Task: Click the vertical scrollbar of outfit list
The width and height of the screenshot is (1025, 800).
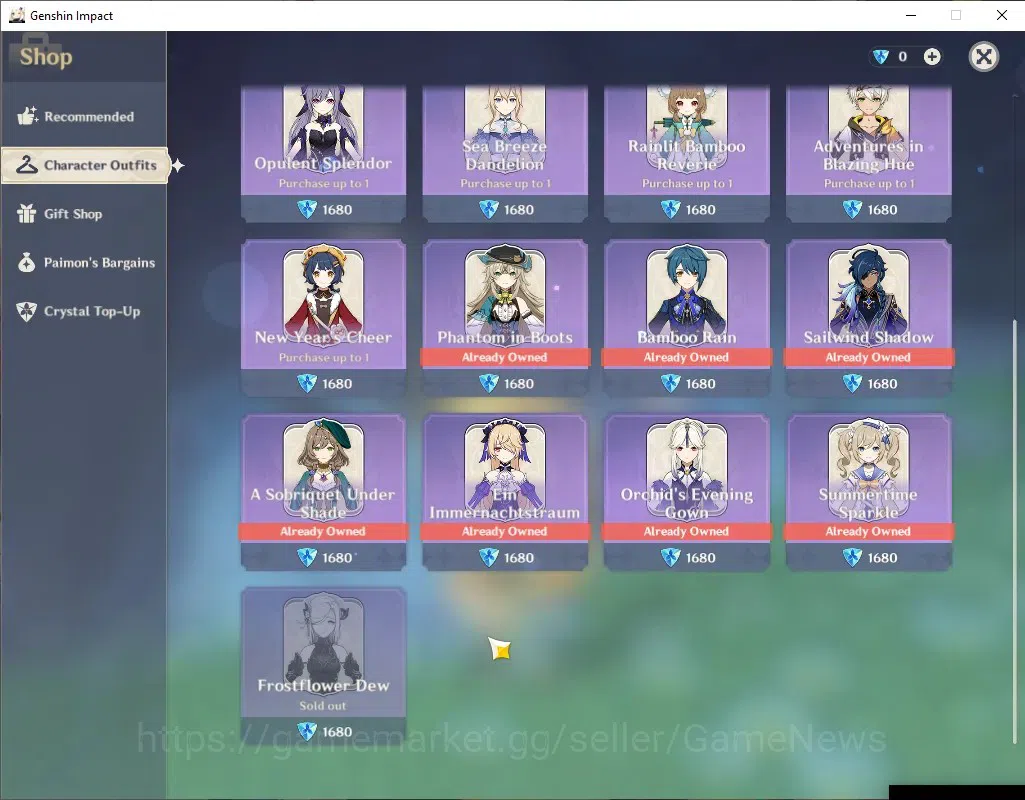Action: pos(1015,531)
